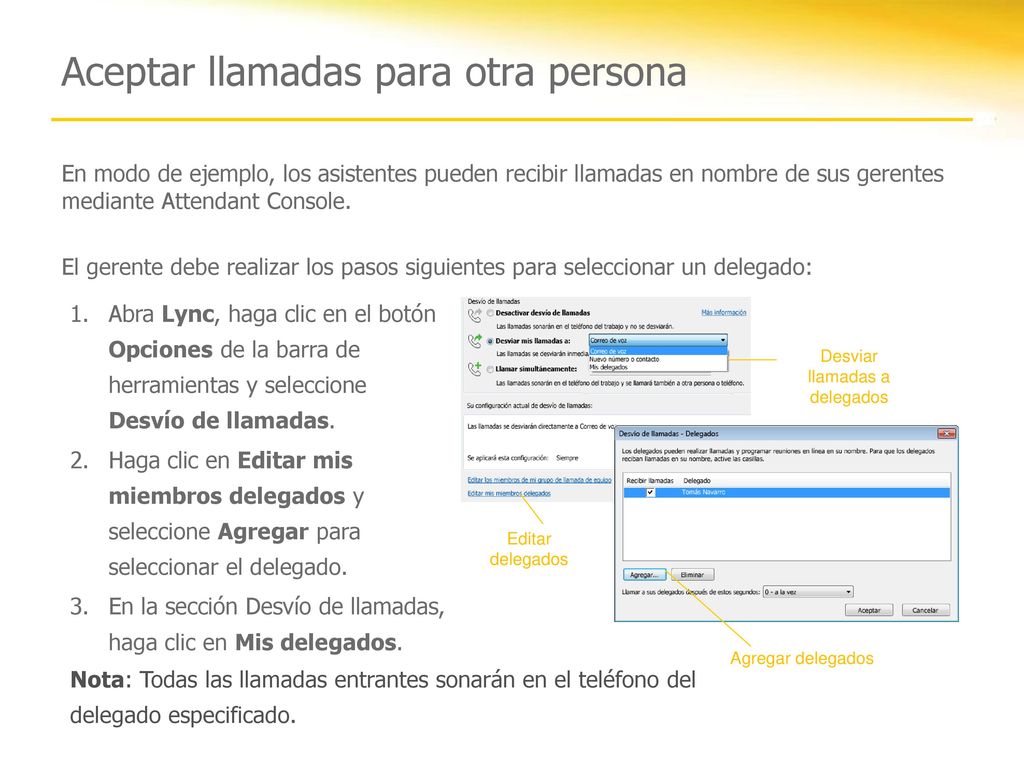Click the Eliminar button

pos(692,575)
